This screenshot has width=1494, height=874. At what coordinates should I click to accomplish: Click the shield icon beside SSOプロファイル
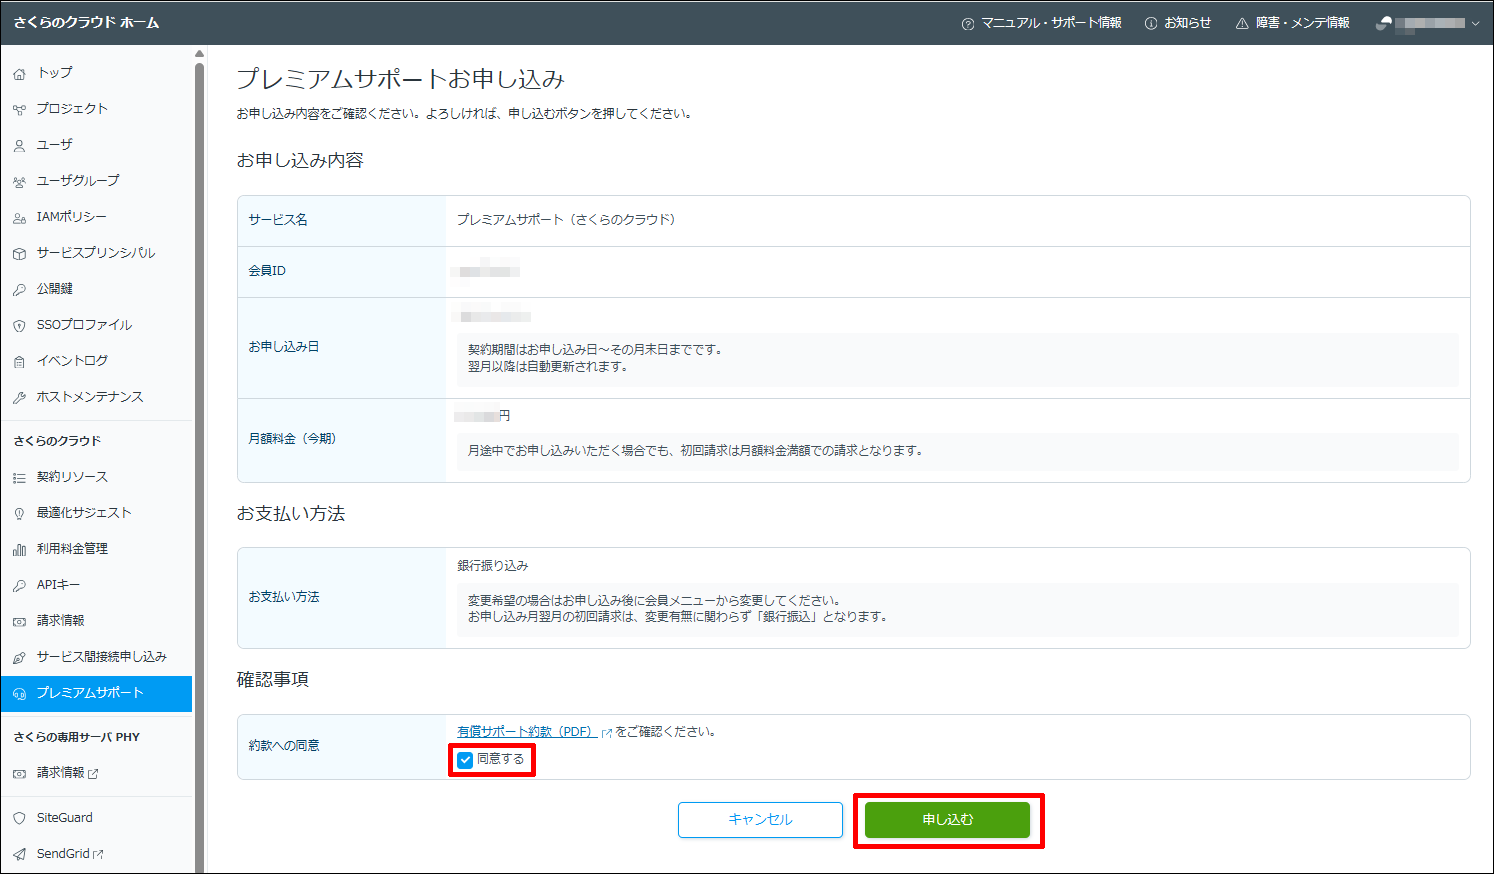(19, 326)
